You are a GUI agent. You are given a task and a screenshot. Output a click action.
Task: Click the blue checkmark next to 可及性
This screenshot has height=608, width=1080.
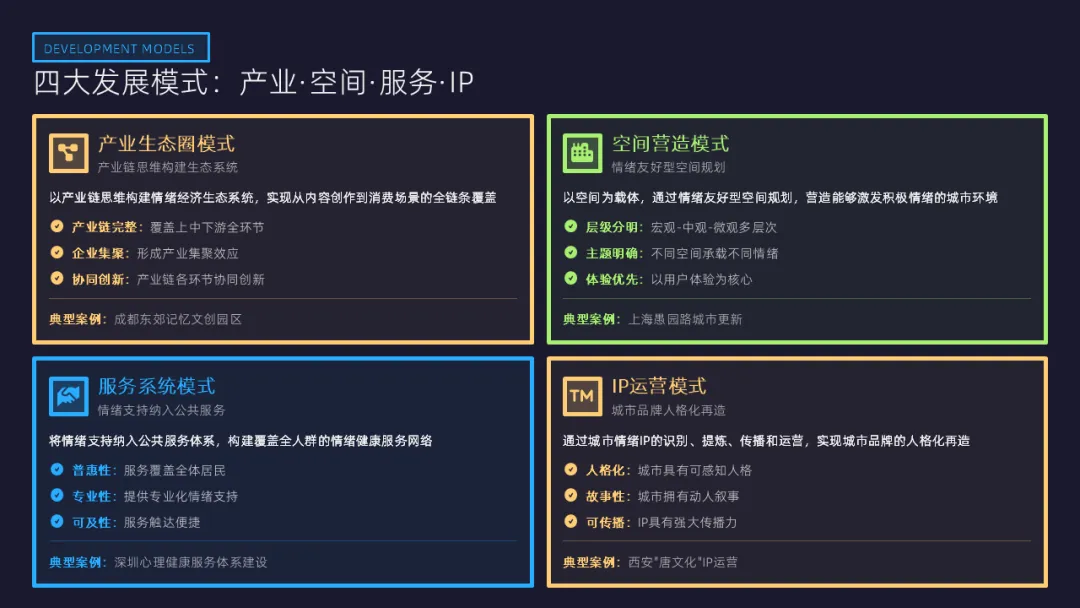pos(57,521)
